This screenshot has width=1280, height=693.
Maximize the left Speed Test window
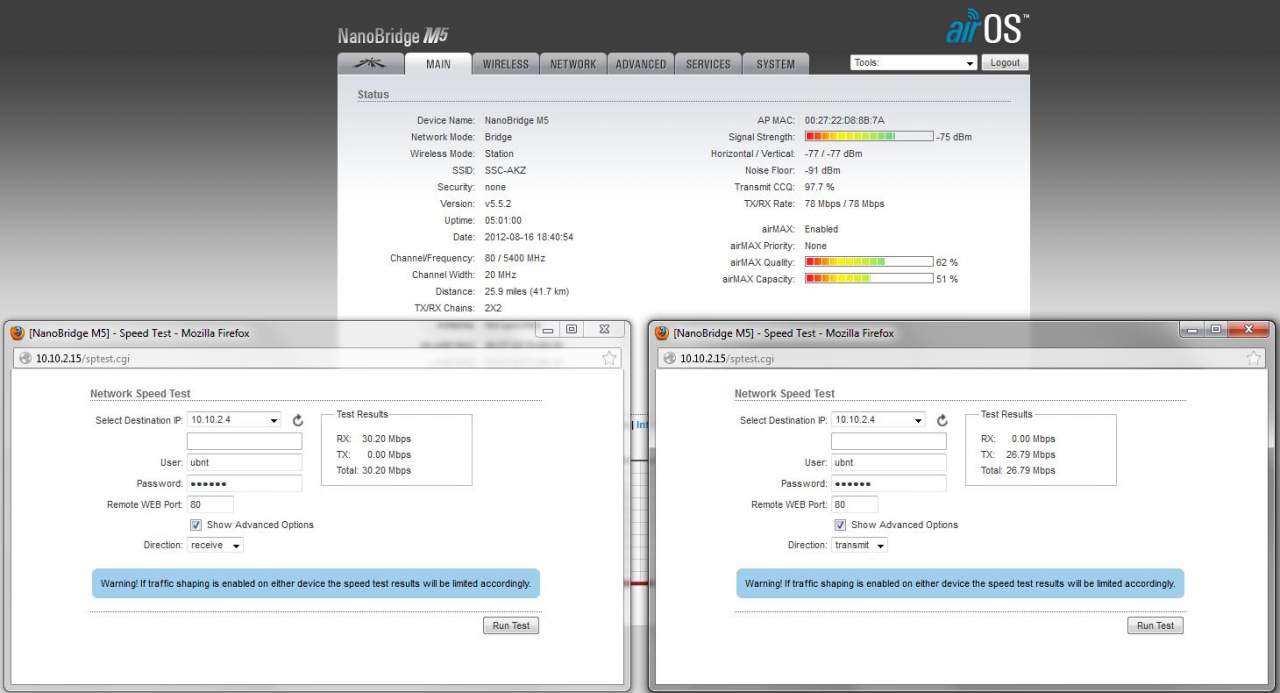571,329
